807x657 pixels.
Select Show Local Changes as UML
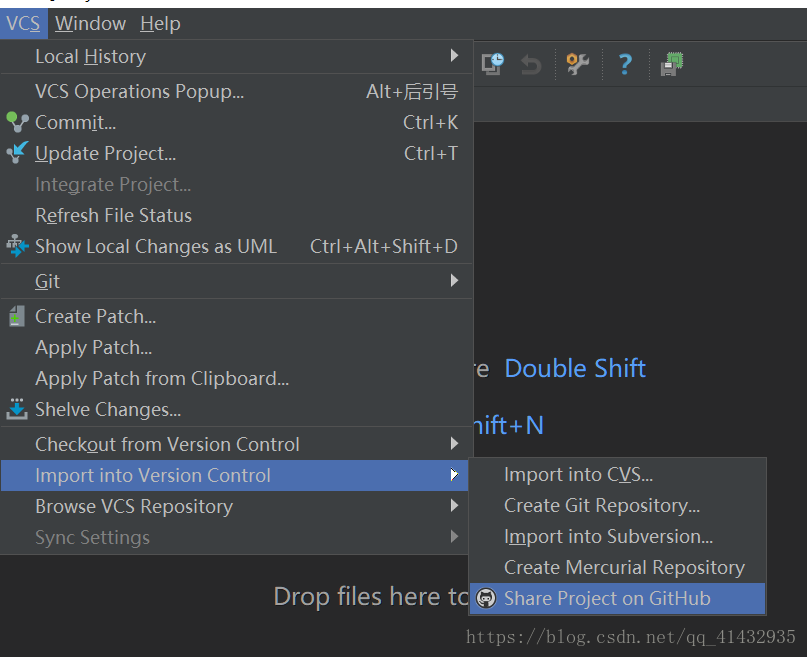tap(236, 246)
